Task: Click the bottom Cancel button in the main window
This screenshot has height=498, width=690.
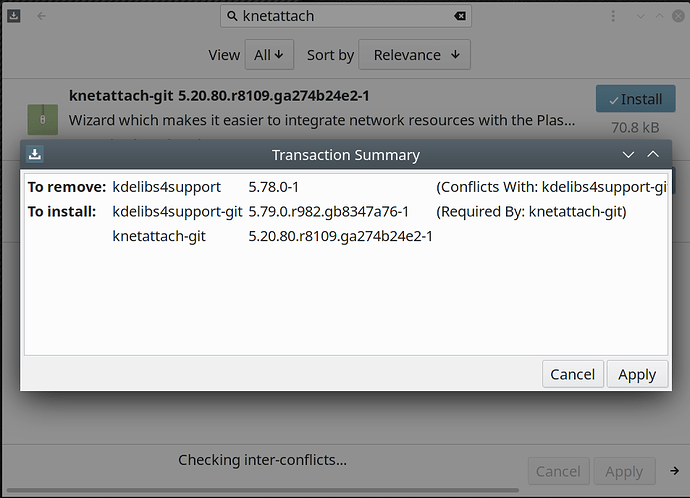Action: [x=558, y=471]
